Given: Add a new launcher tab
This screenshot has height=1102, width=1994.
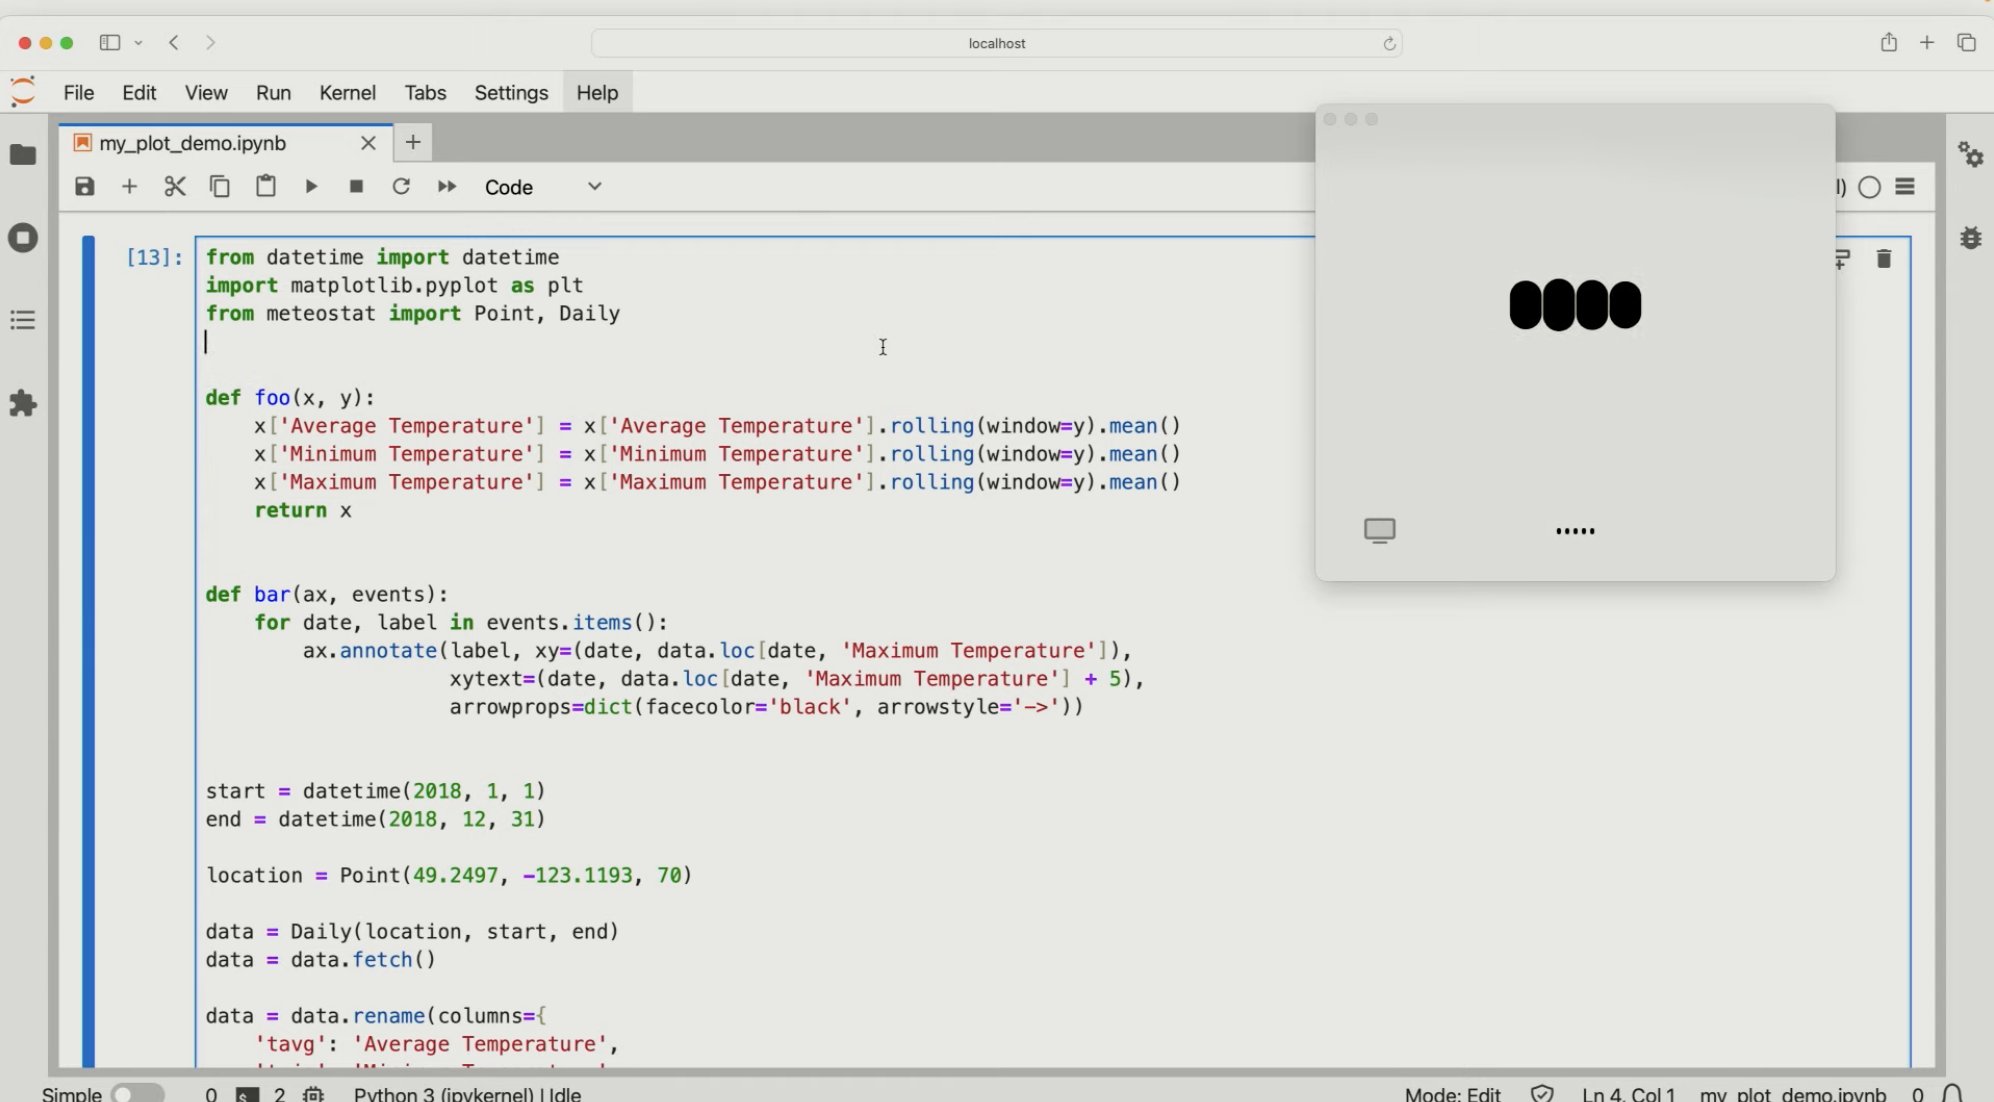Looking at the screenshot, I should [x=413, y=142].
